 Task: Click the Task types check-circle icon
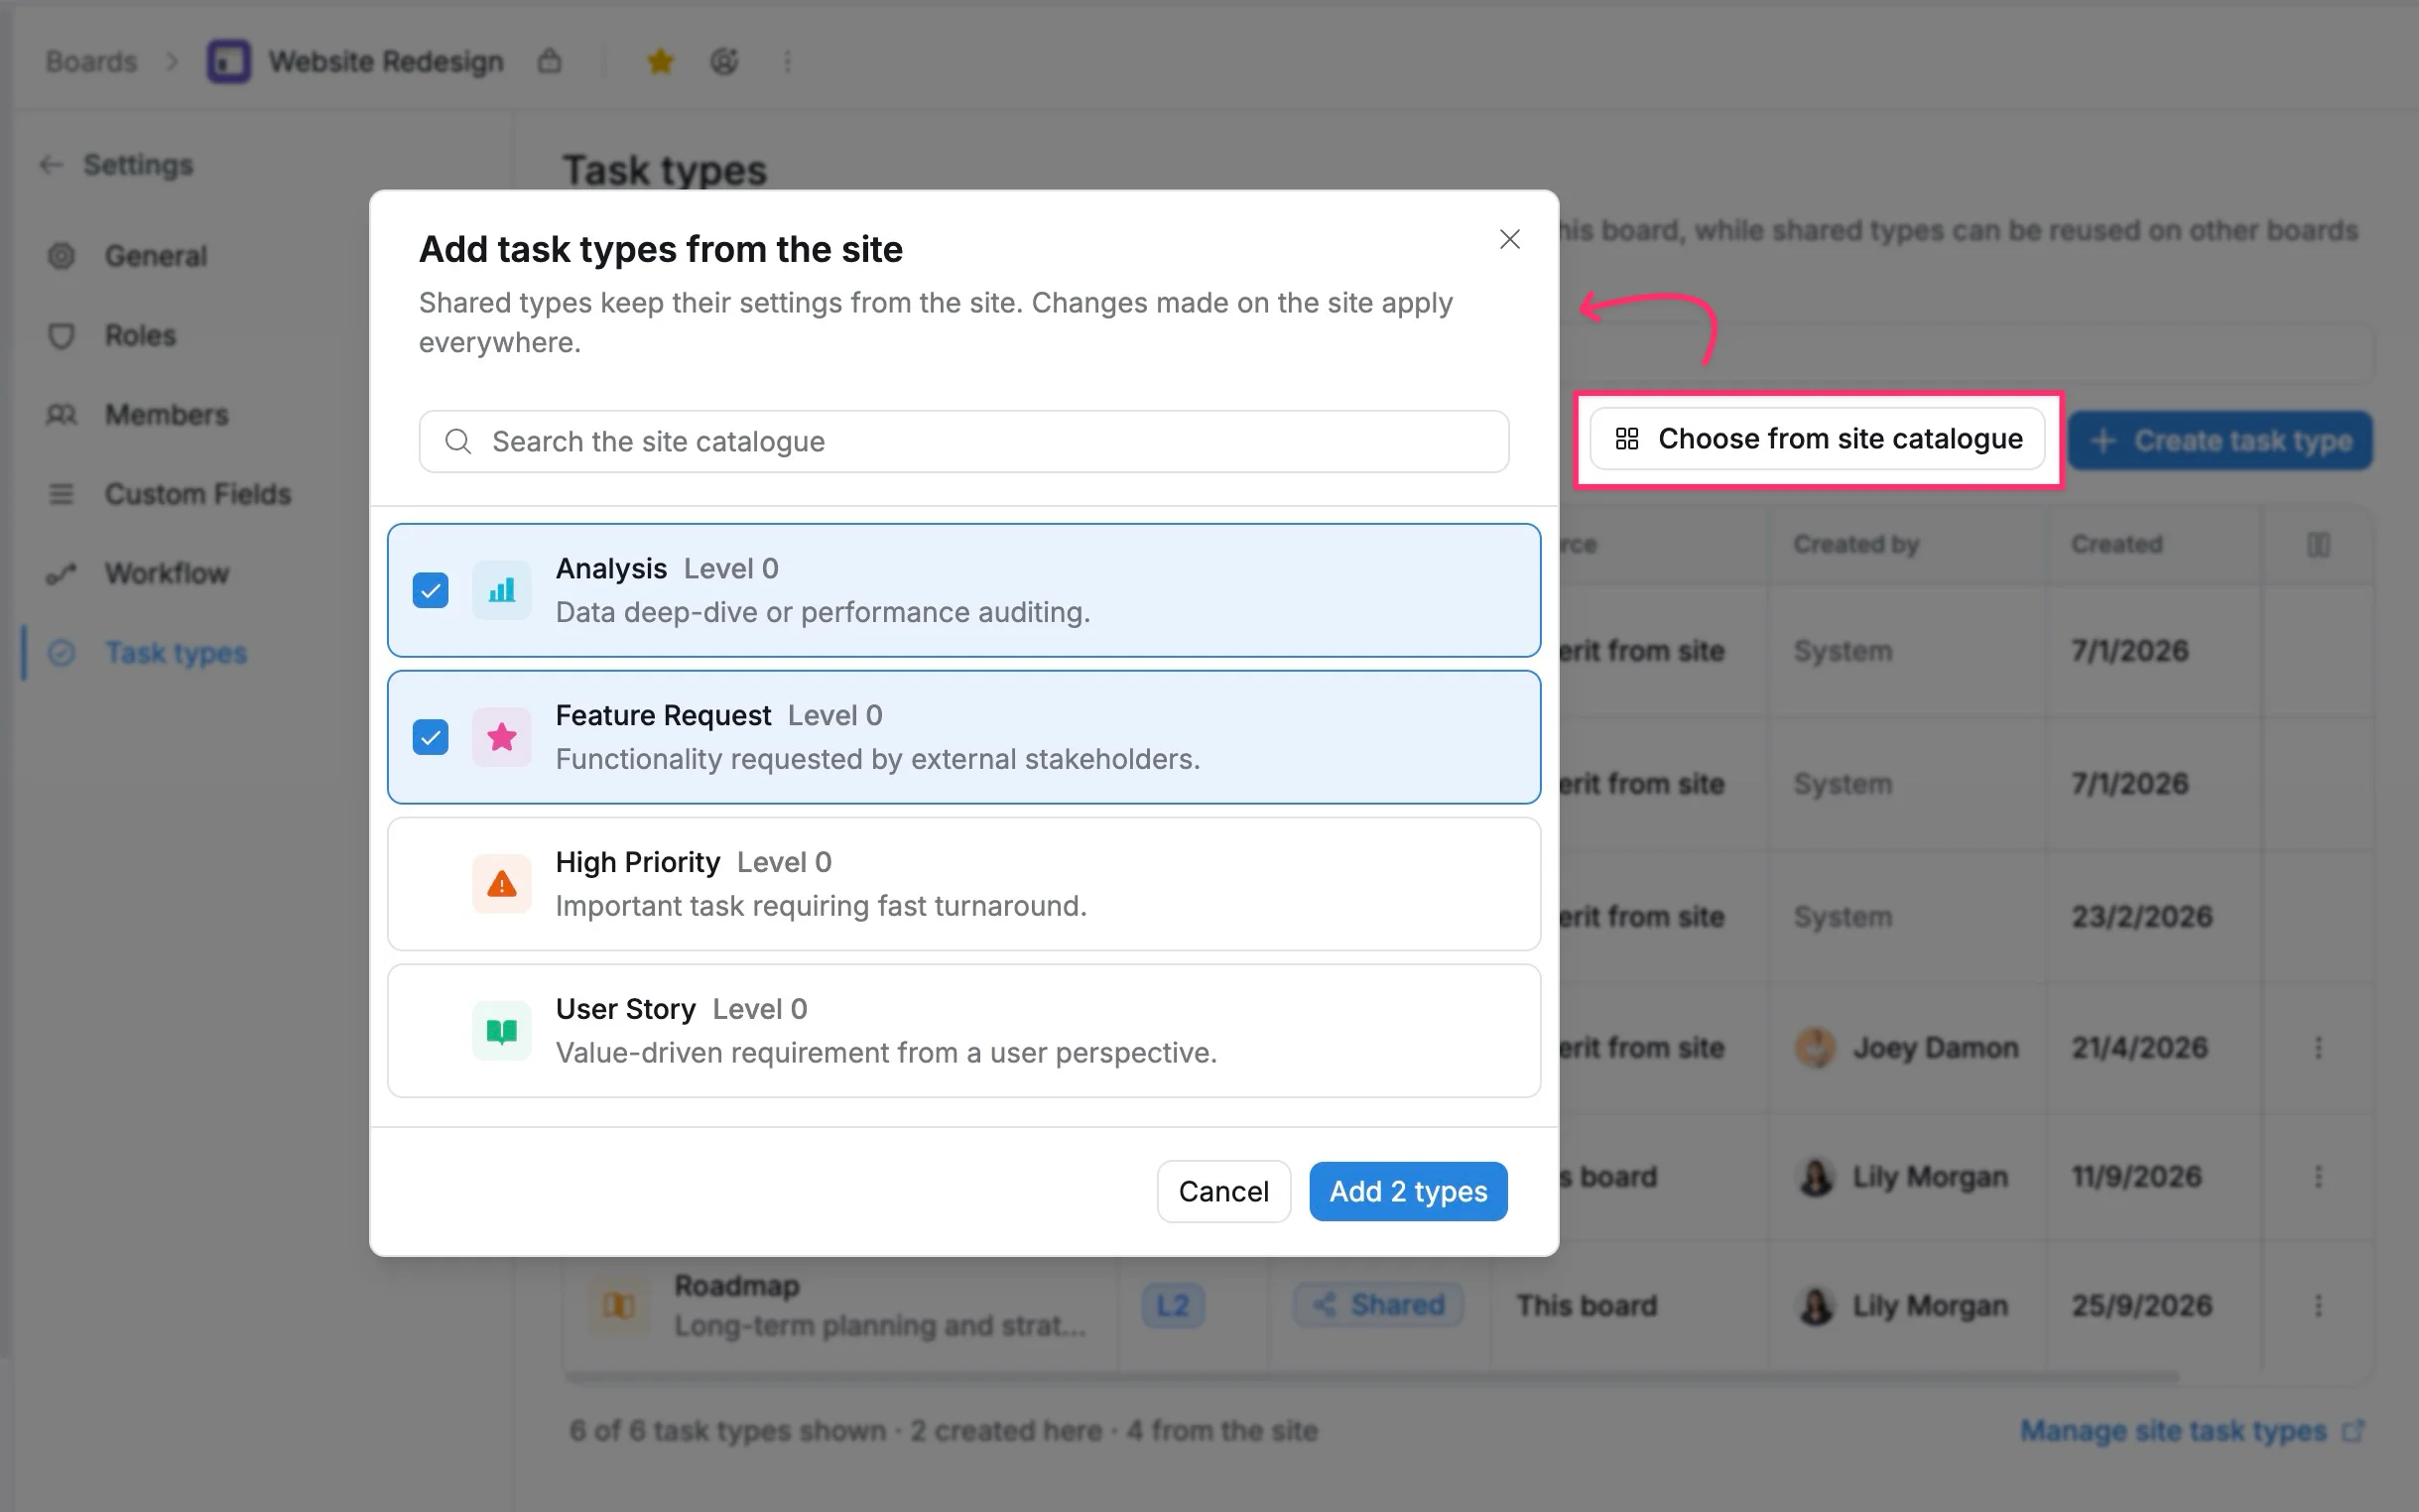click(61, 653)
